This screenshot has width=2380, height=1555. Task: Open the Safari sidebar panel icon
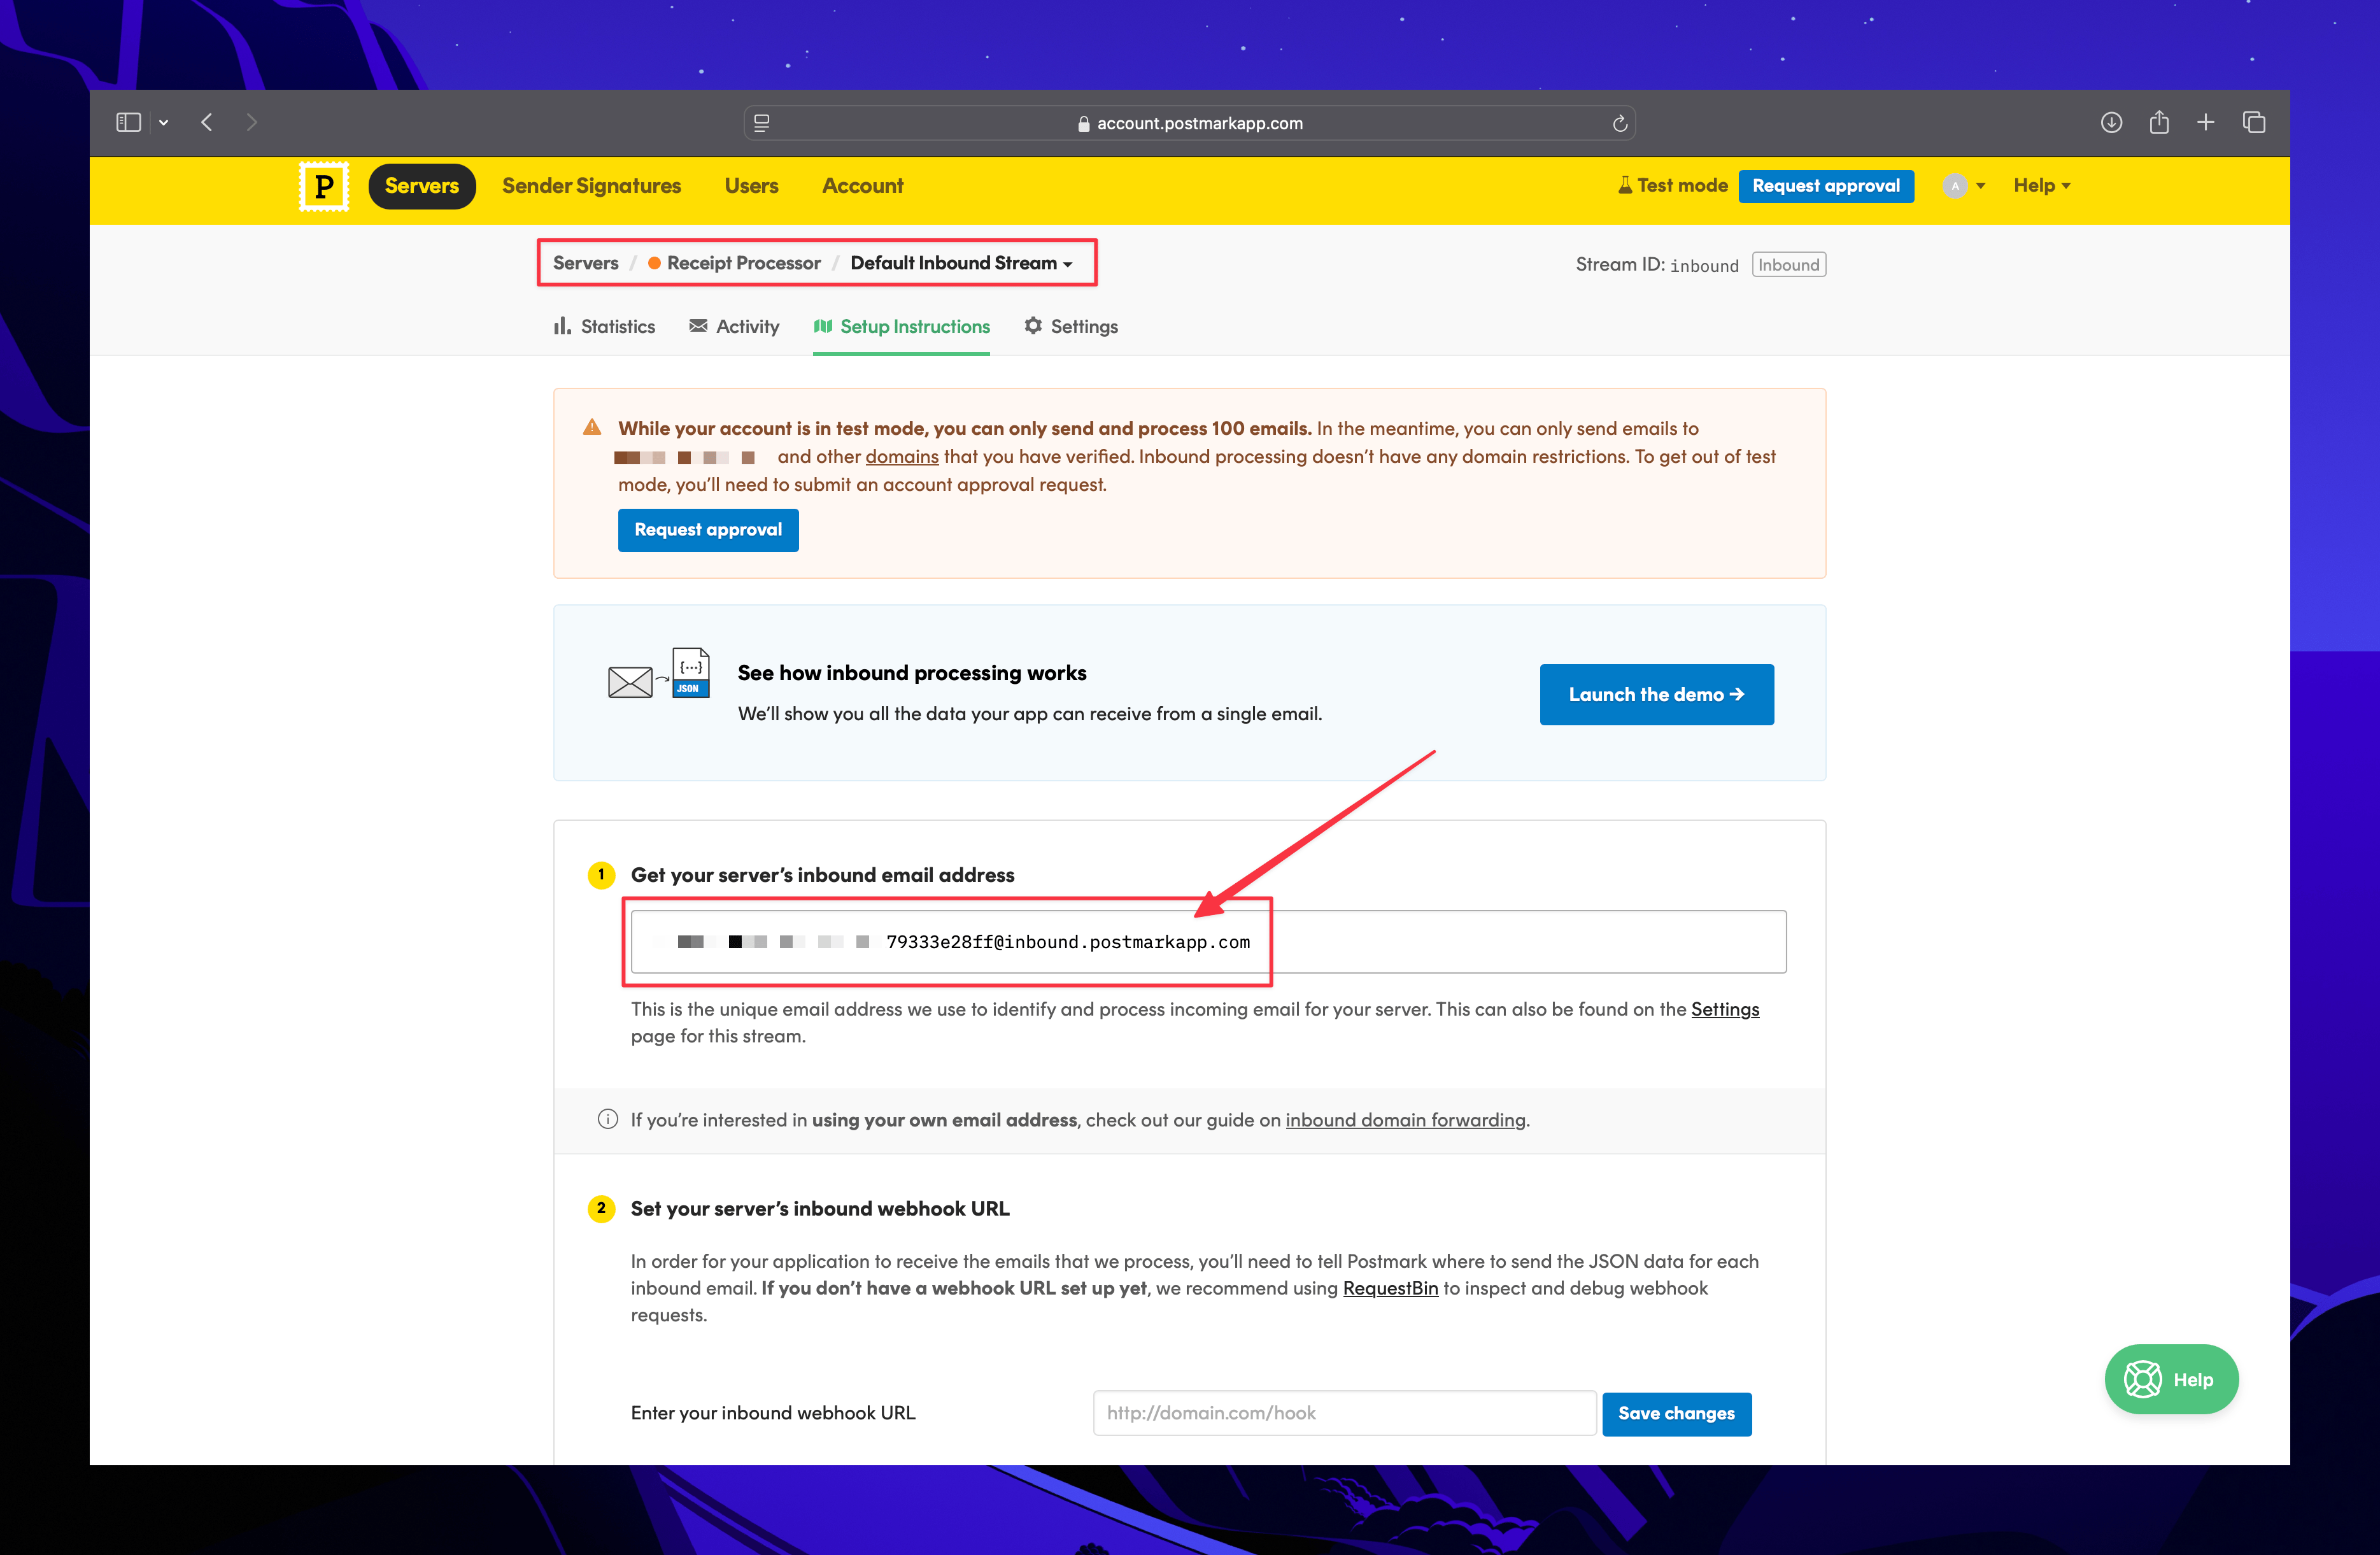[128, 122]
